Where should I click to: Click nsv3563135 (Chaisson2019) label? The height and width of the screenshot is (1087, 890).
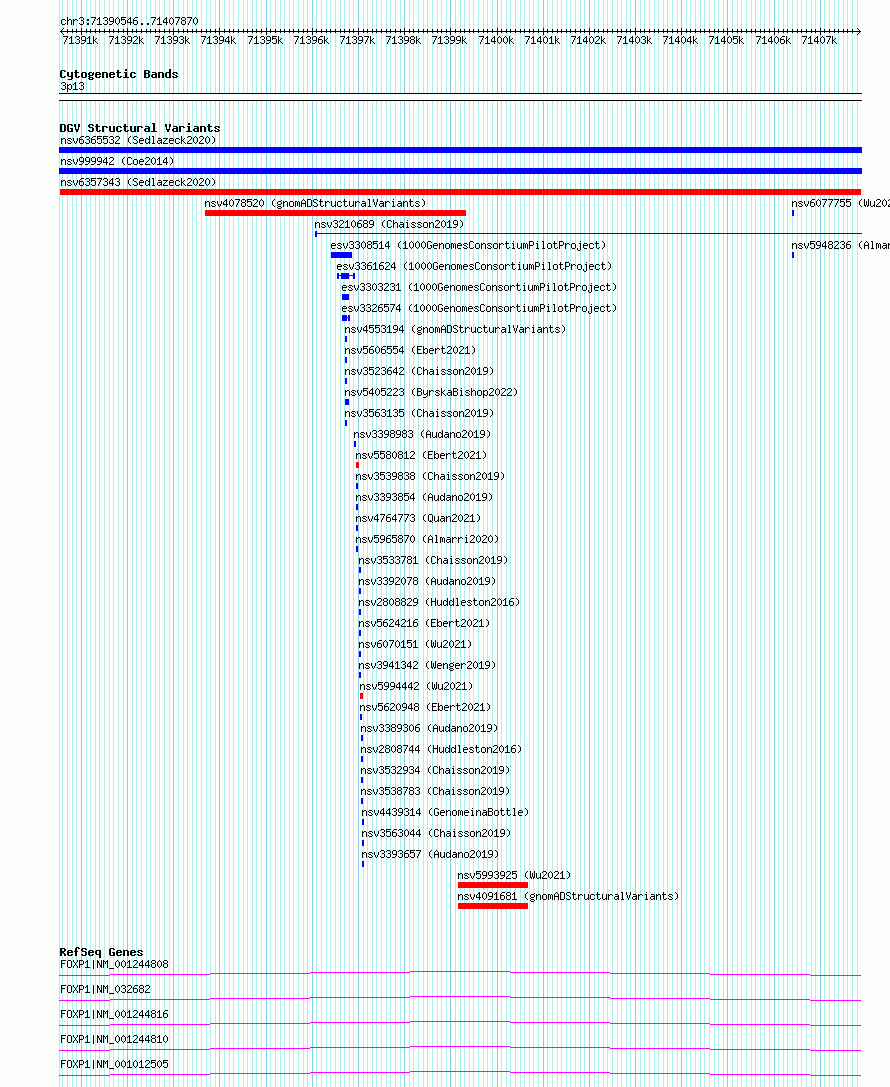click(419, 413)
